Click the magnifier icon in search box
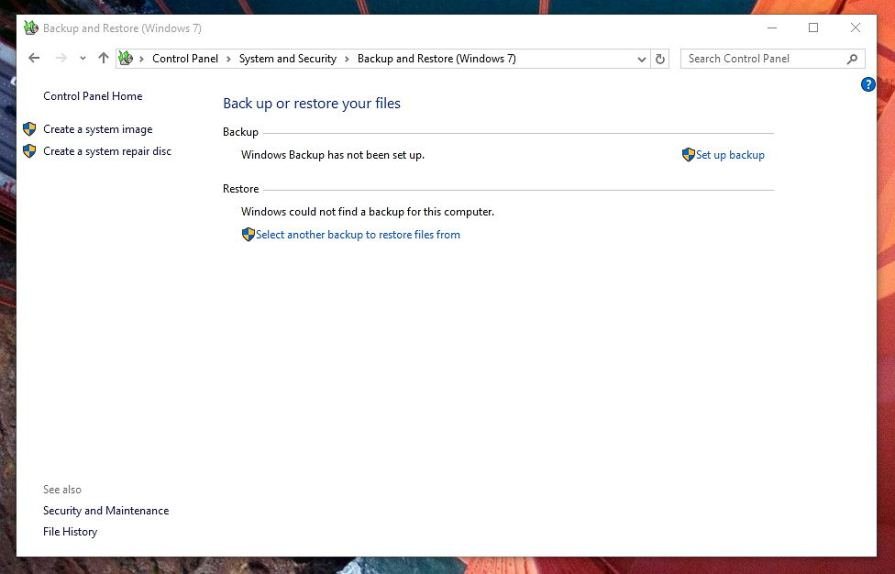The height and width of the screenshot is (574, 895). (x=853, y=59)
